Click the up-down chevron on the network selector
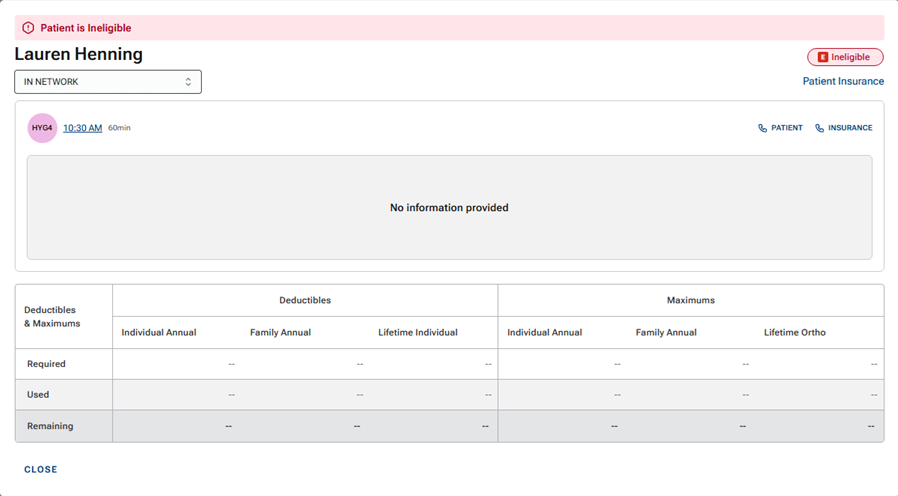898x496 pixels. (x=188, y=82)
